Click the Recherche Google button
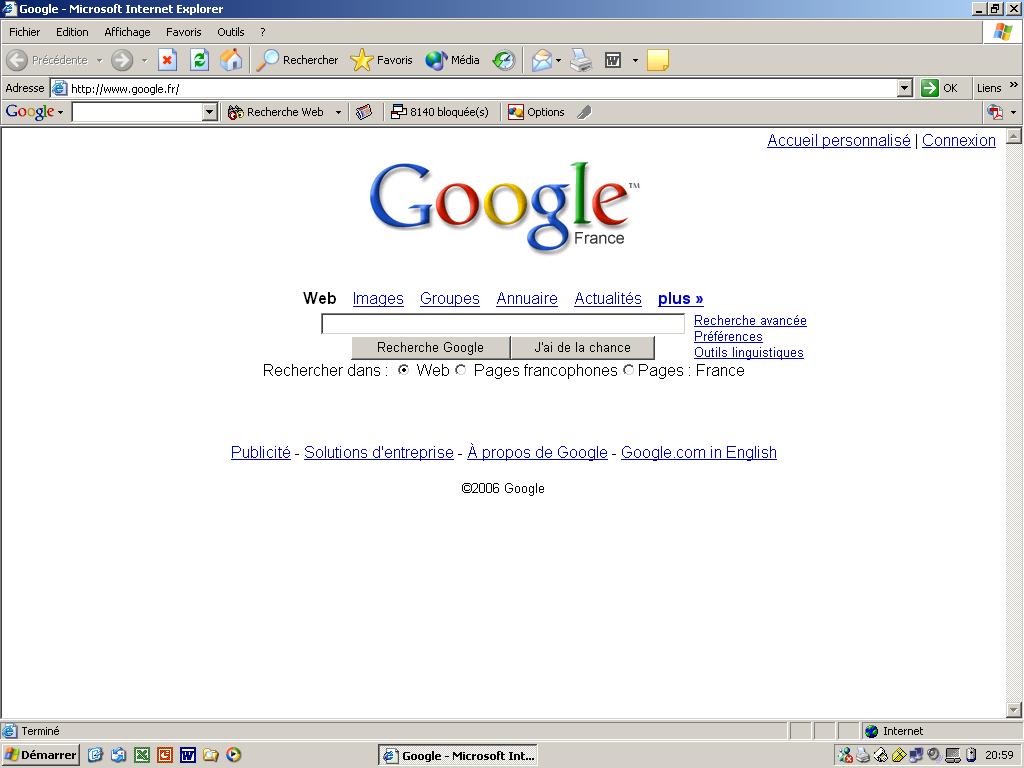This screenshot has height=768, width=1024. point(430,347)
